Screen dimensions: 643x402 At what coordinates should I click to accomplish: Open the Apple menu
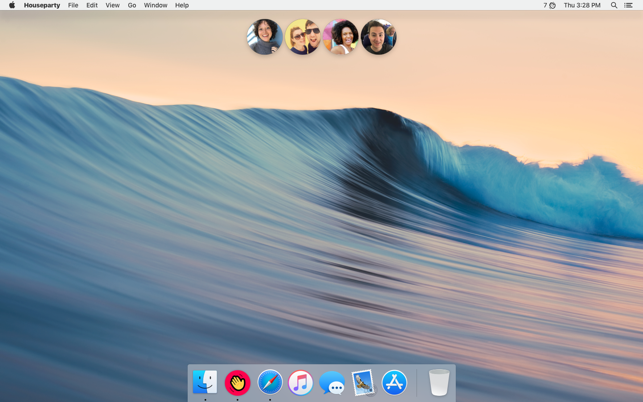pyautogui.click(x=12, y=5)
